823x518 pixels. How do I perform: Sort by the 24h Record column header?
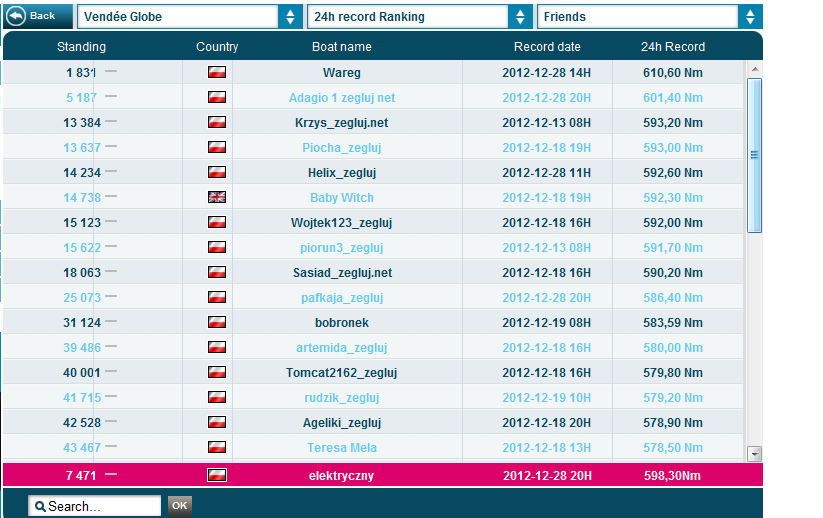pyautogui.click(x=672, y=47)
